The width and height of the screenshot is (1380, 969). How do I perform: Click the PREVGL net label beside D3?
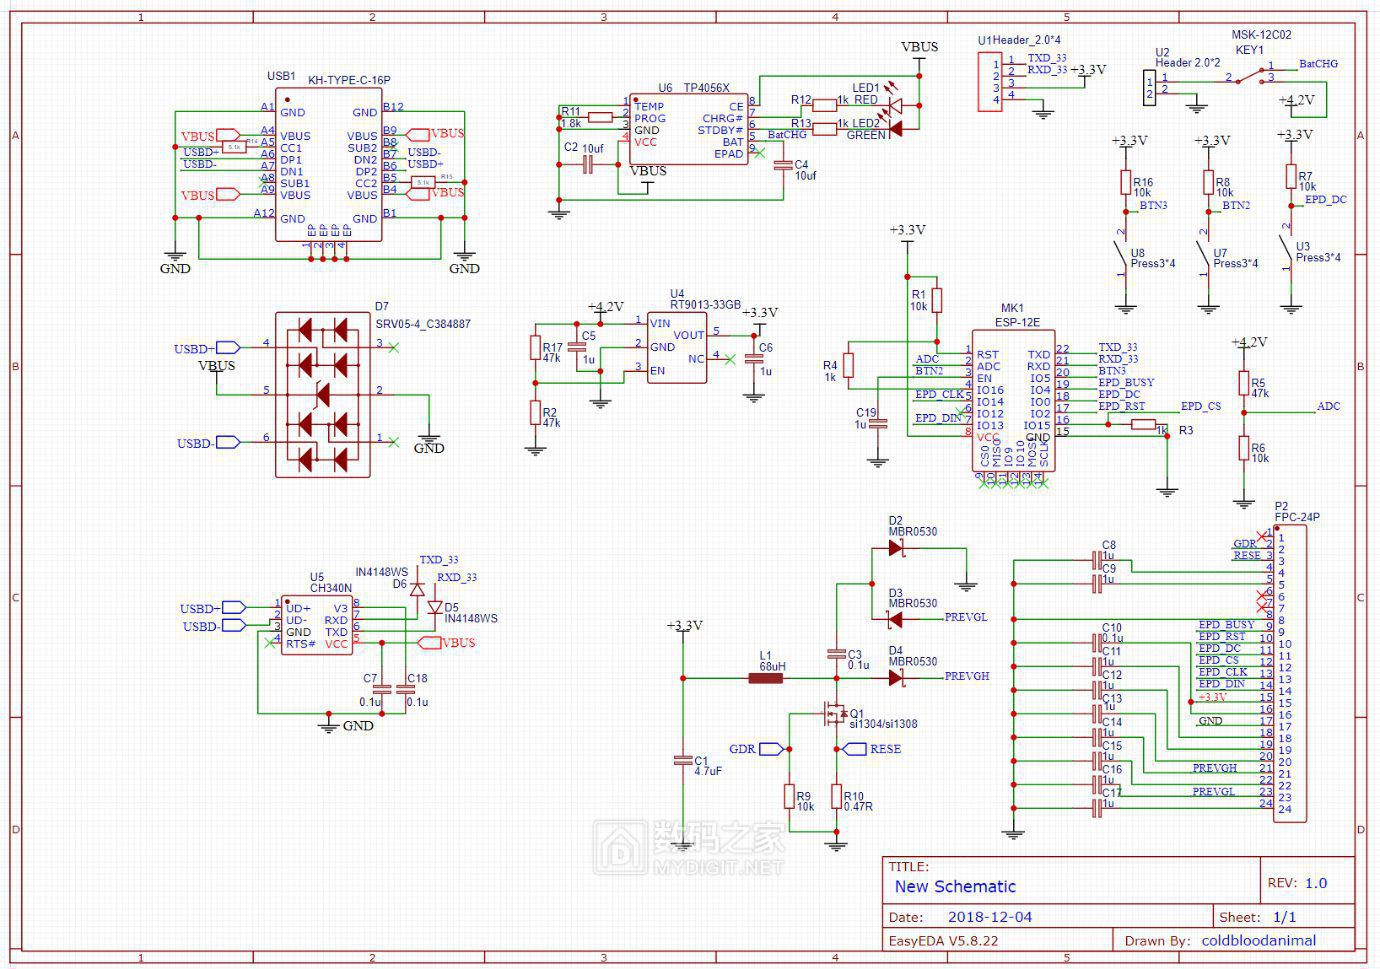pos(966,618)
